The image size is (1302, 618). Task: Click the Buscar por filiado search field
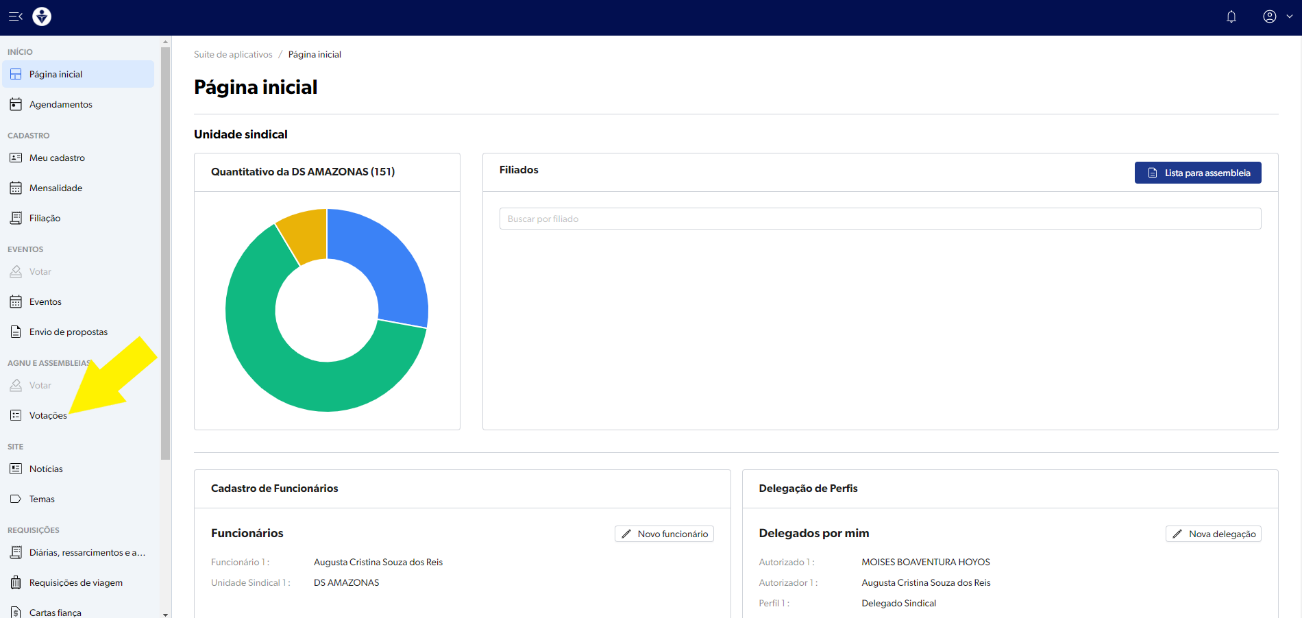[880, 219]
